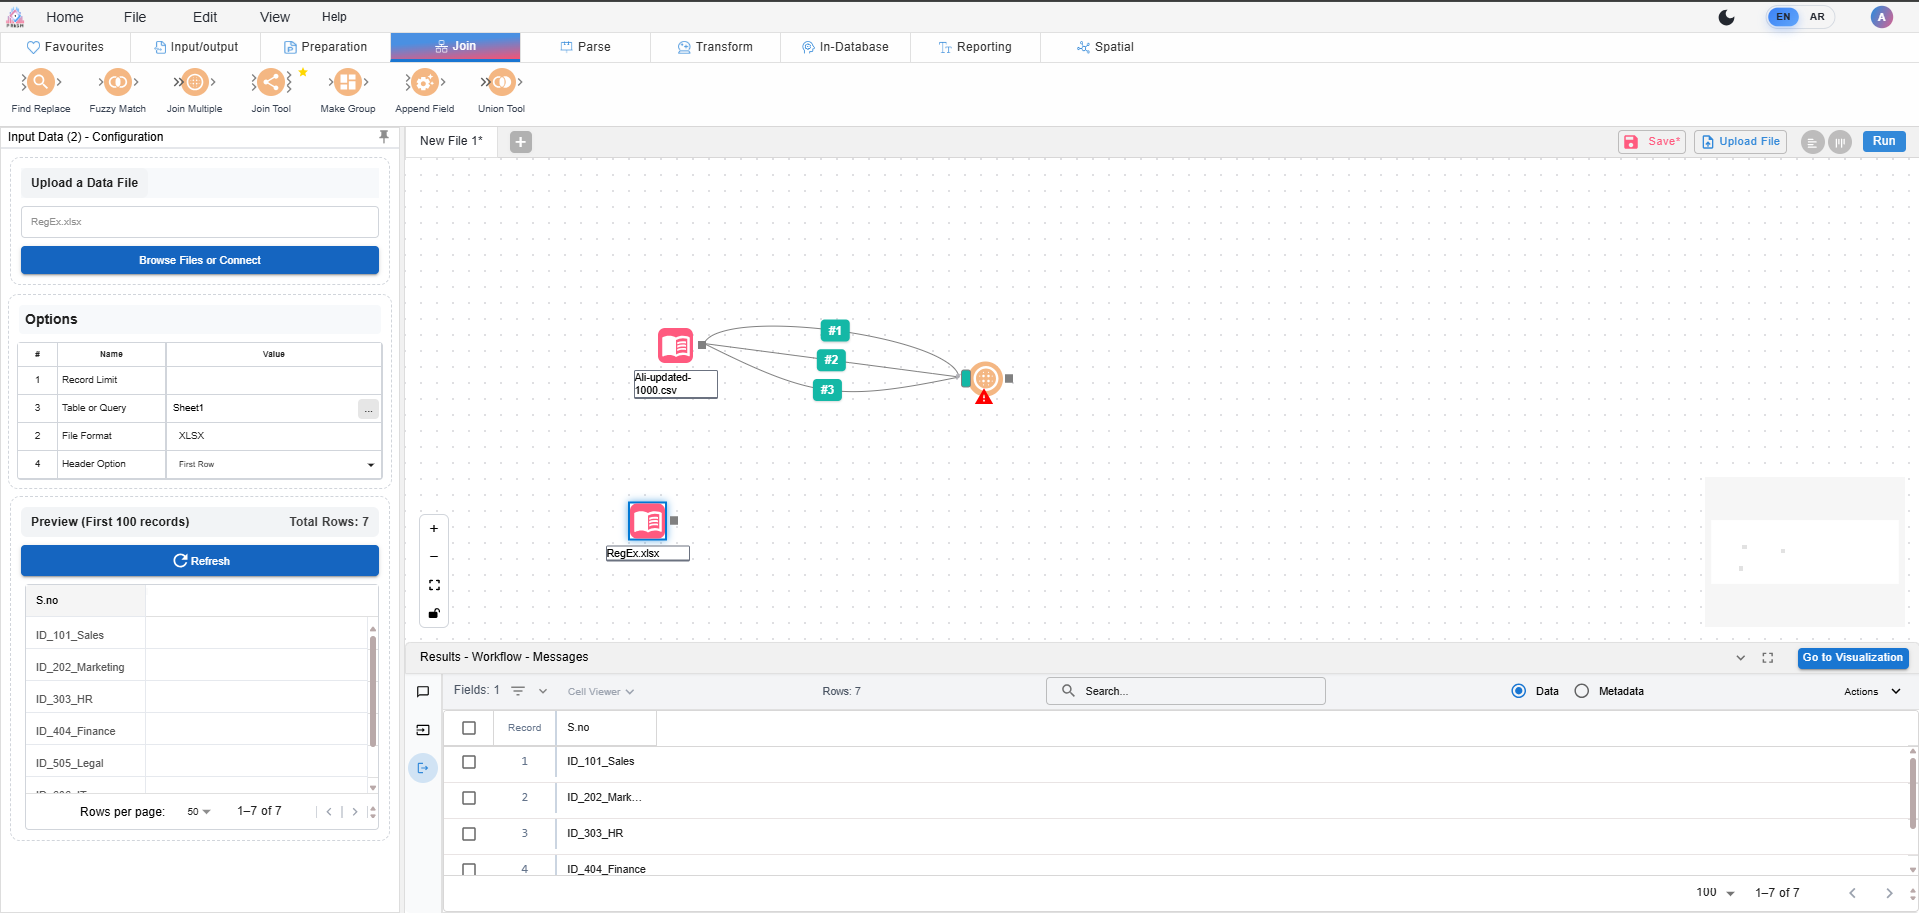Select the Append Field tool icon
1919x913 pixels.
pyautogui.click(x=424, y=83)
